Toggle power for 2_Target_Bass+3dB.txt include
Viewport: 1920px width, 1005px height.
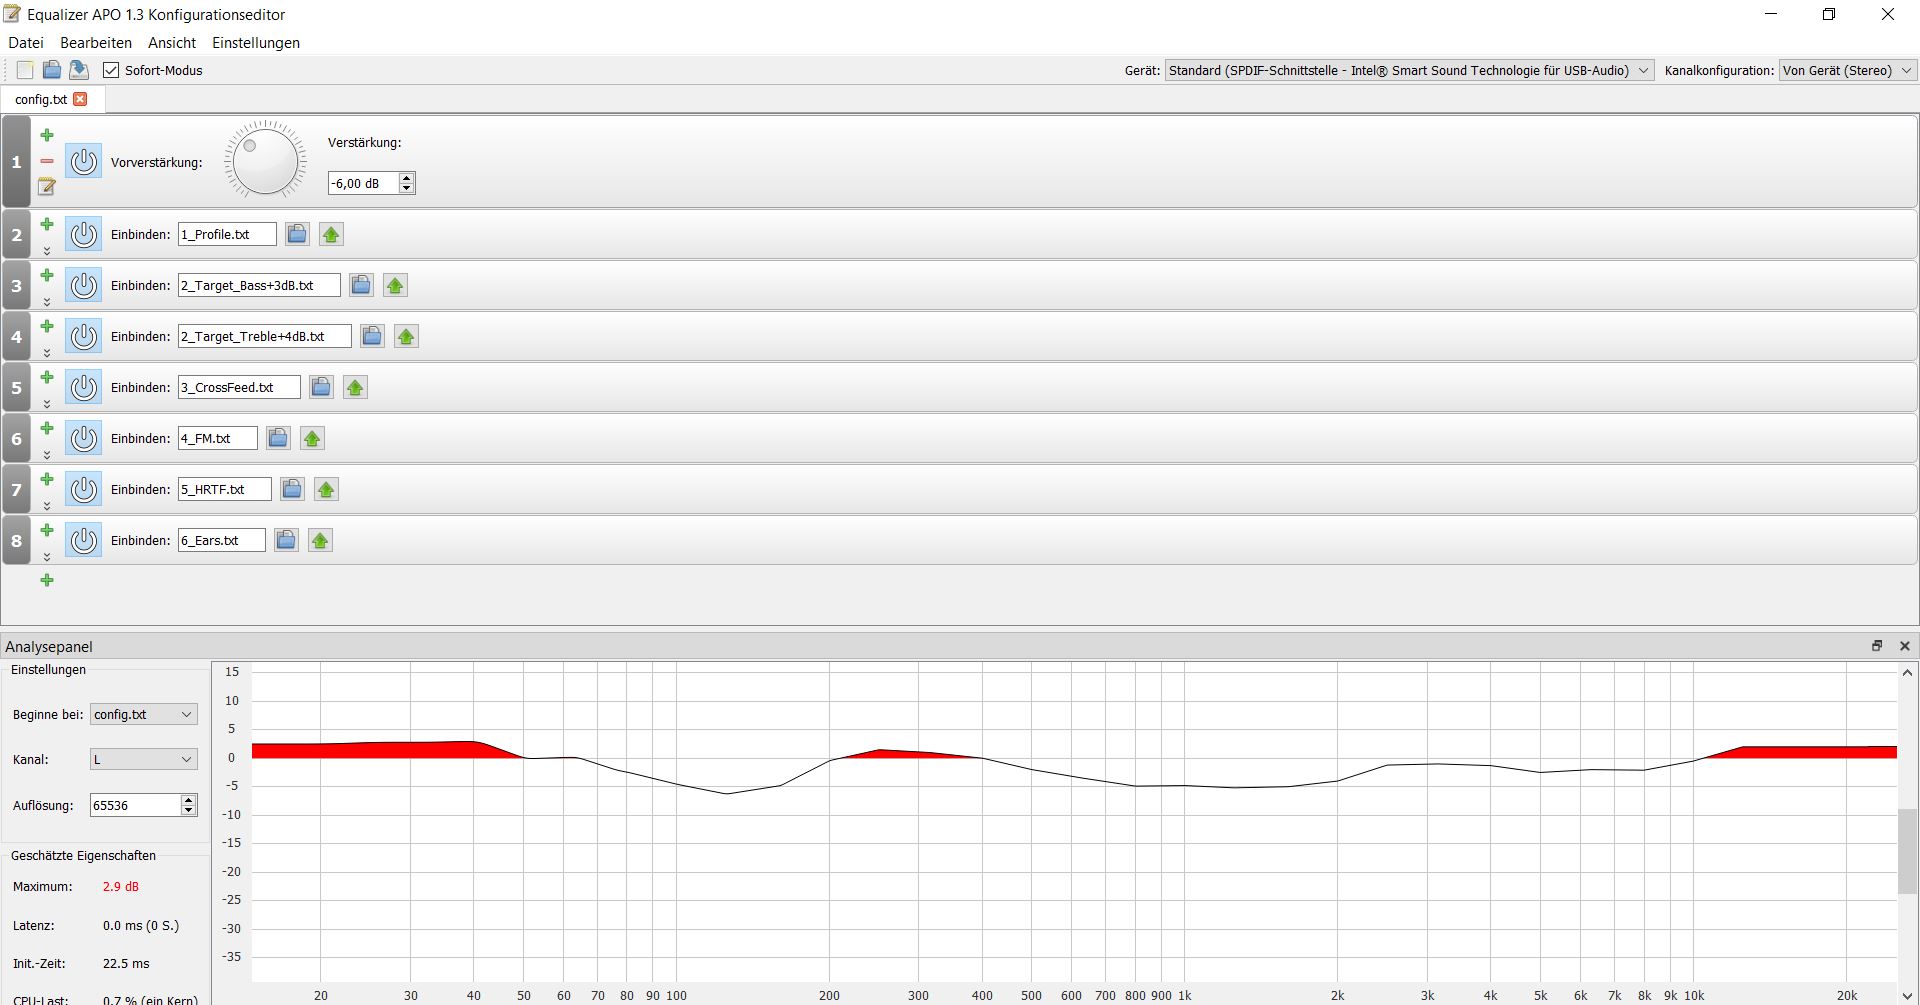click(x=84, y=285)
